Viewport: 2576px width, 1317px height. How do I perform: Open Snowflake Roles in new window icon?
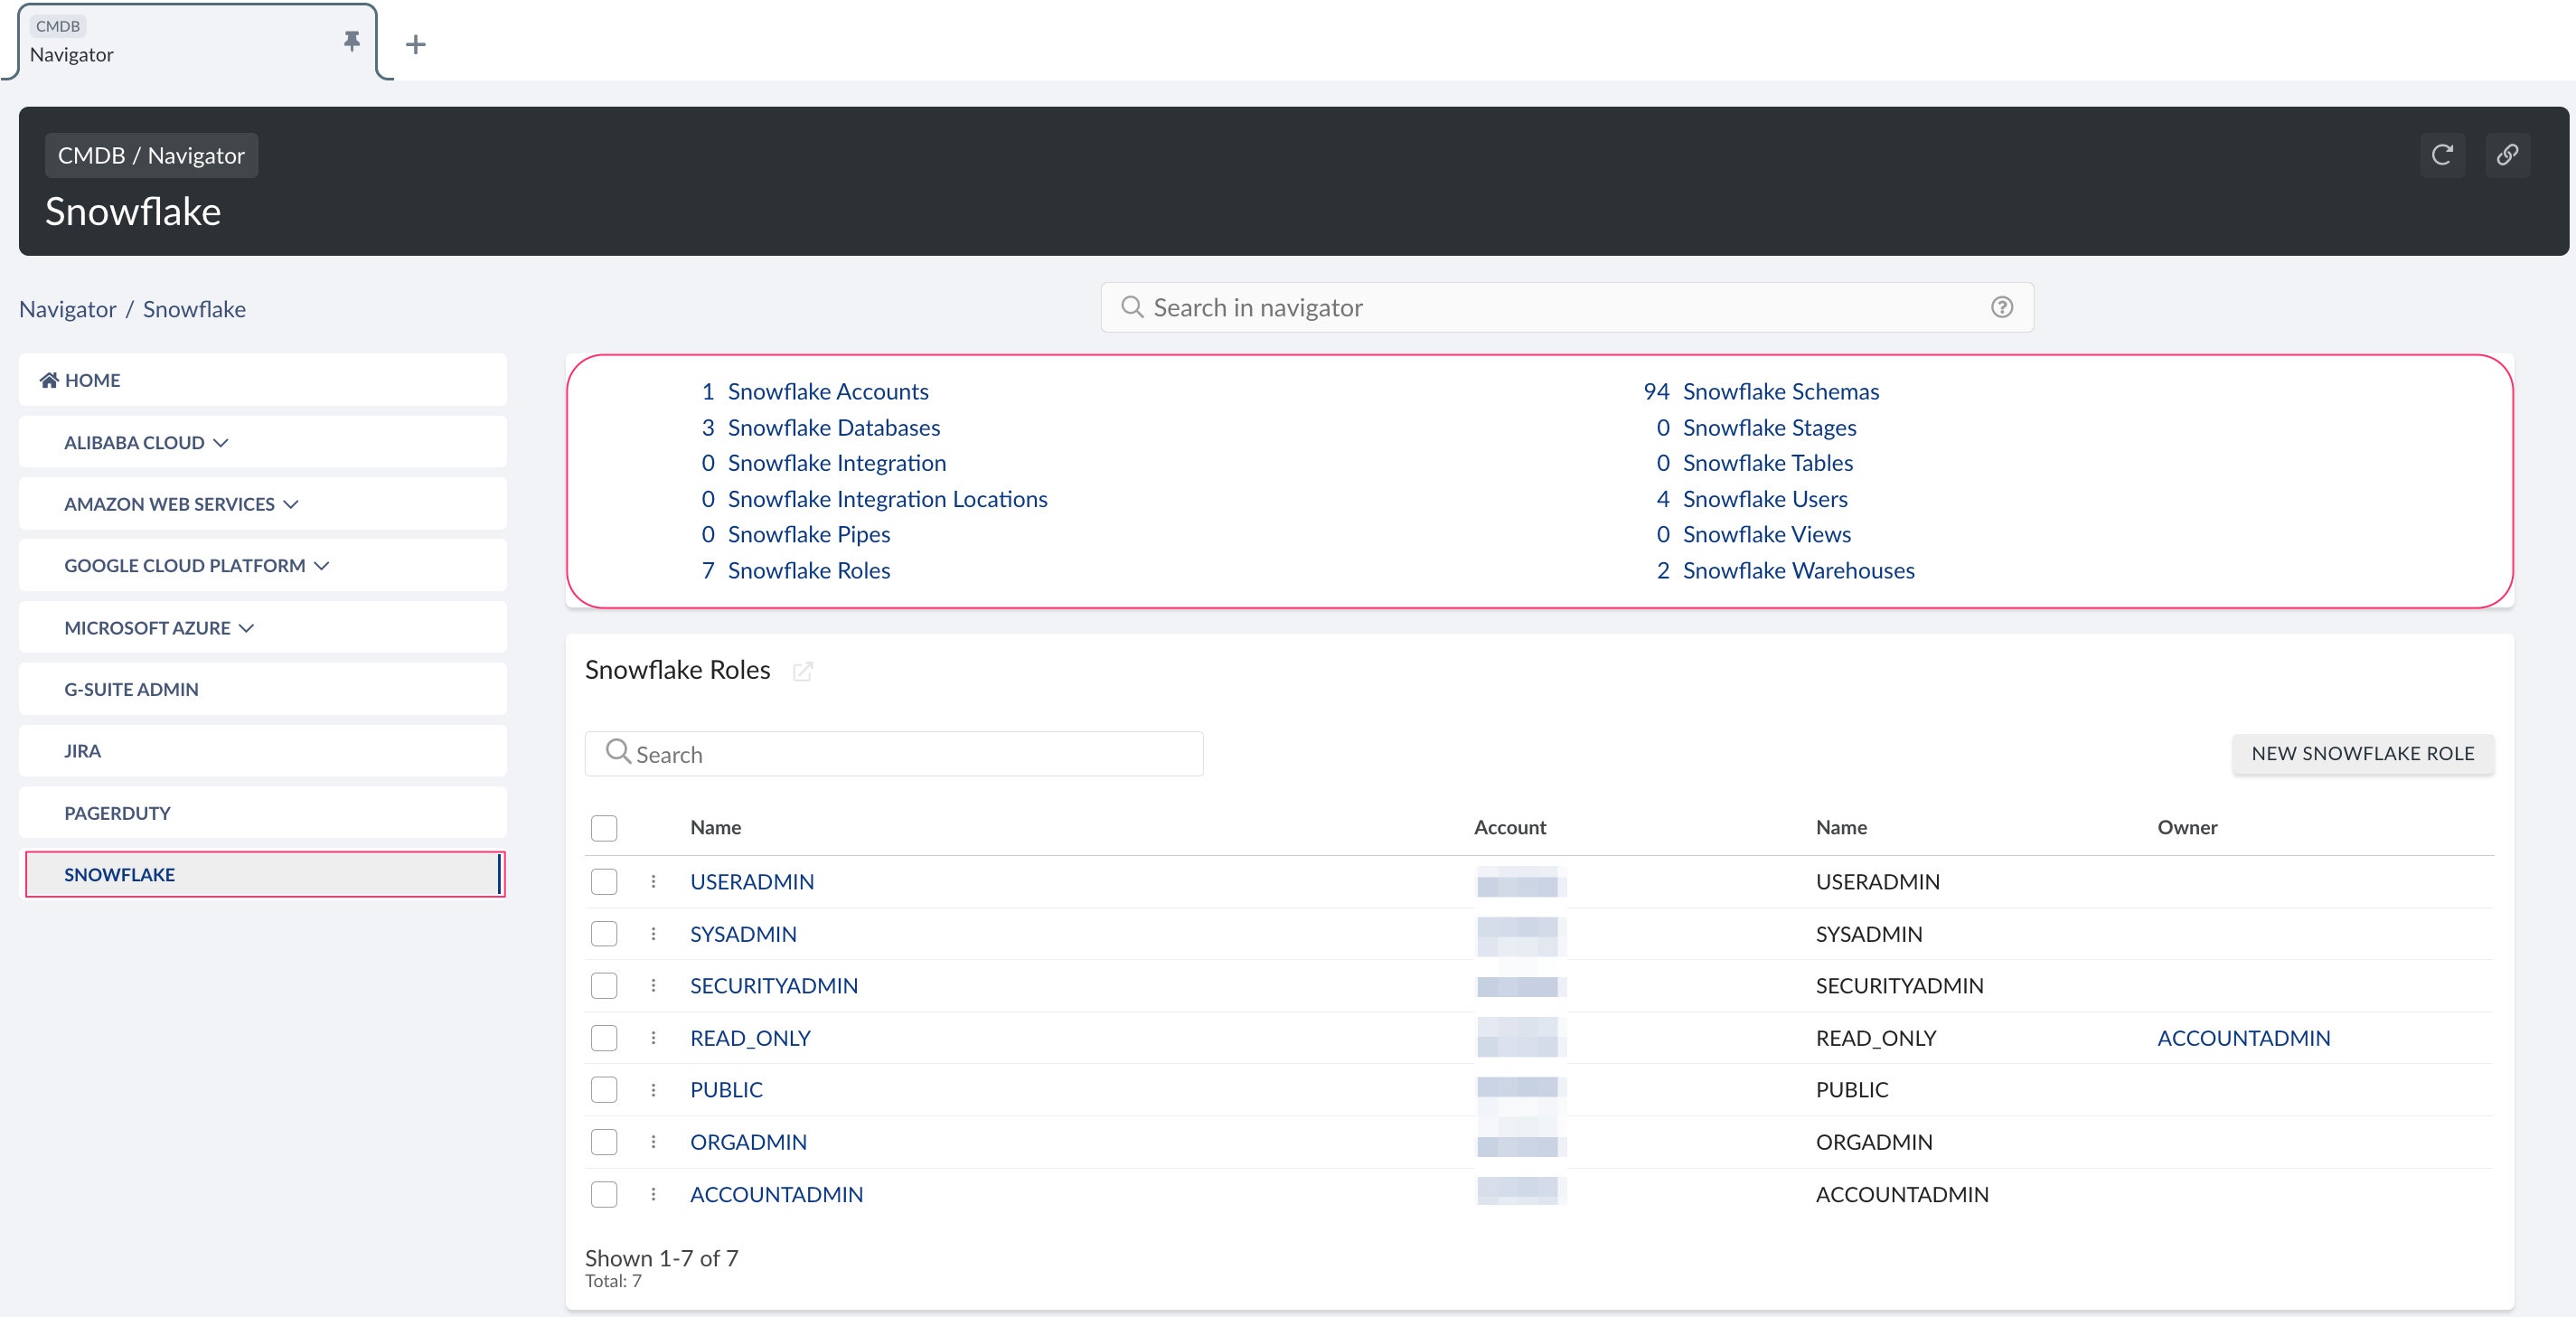(x=802, y=671)
